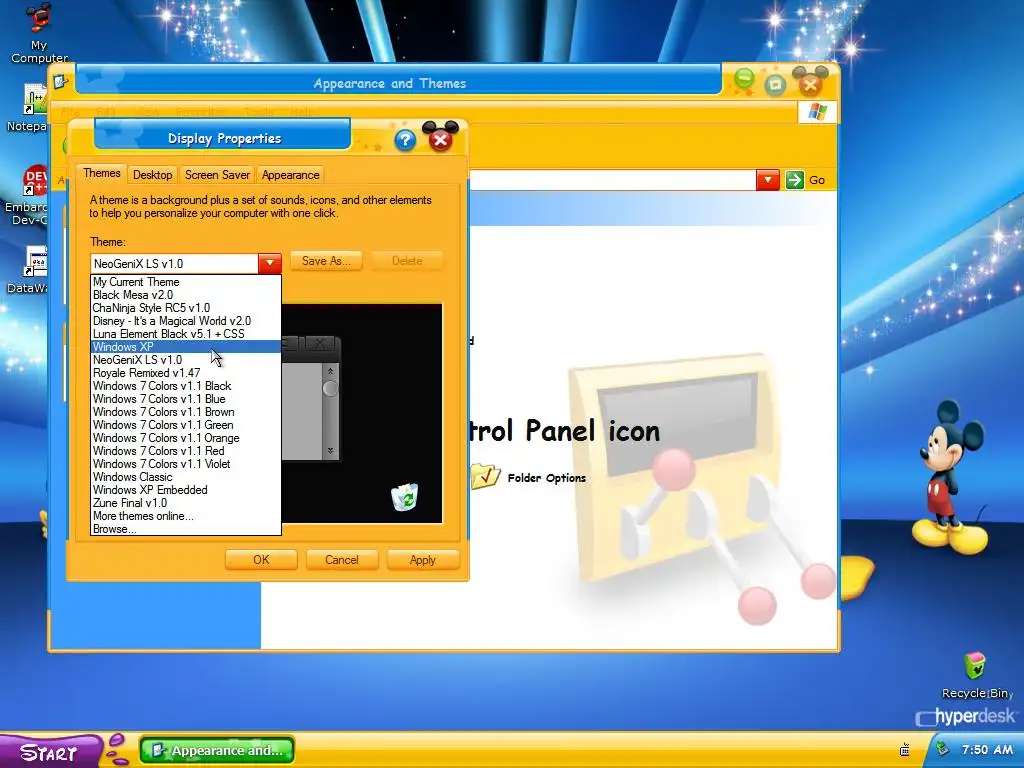Choose Windows Classic theme
Image resolution: width=1024 pixels, height=768 pixels.
[186, 477]
